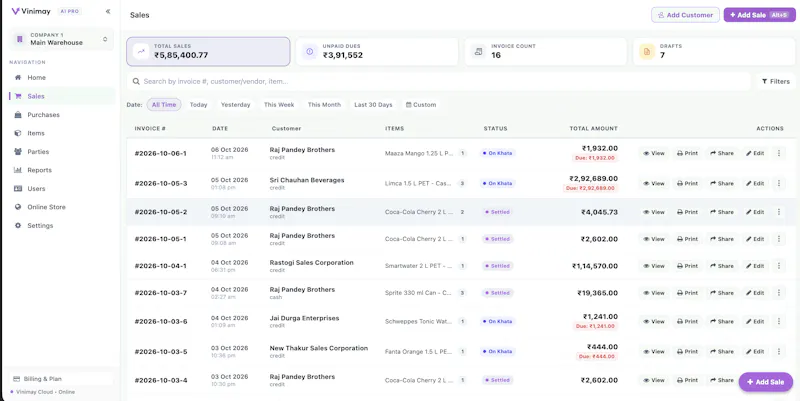This screenshot has width=800, height=401.
Task: Edit invoice #2026-10-03-5
Action: point(755,352)
